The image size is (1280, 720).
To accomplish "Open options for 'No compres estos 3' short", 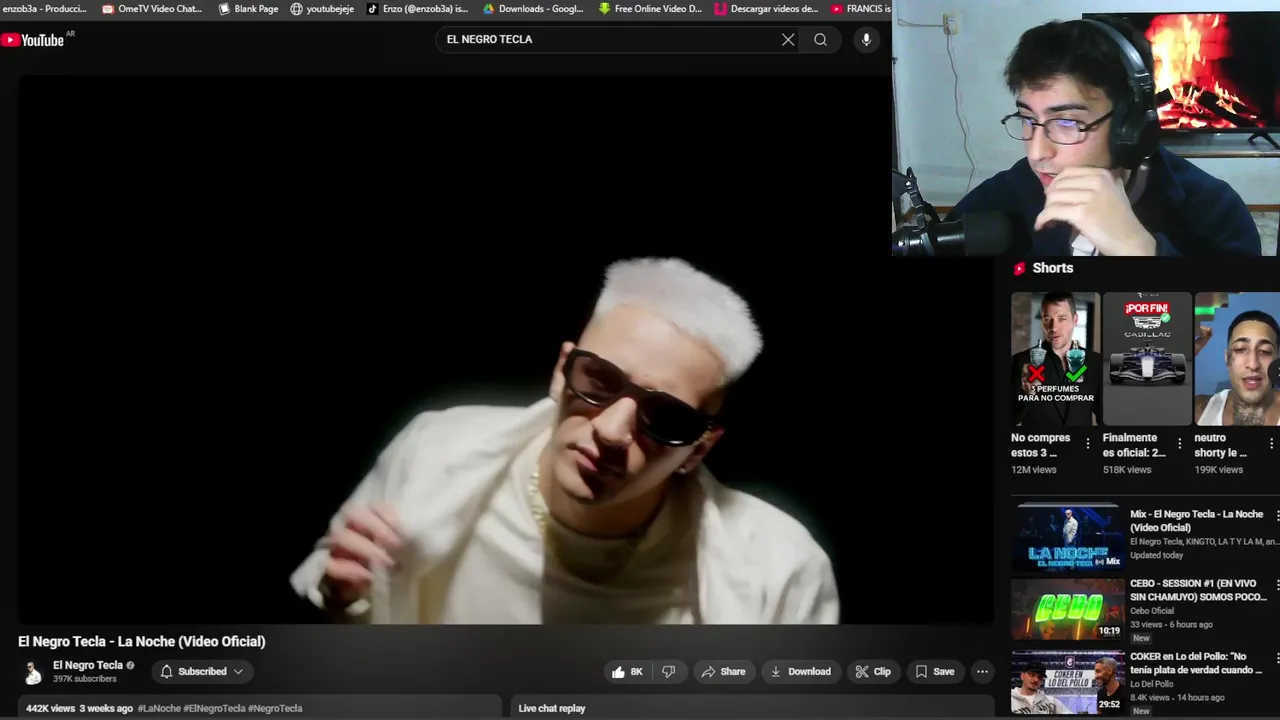I will tap(1088, 444).
